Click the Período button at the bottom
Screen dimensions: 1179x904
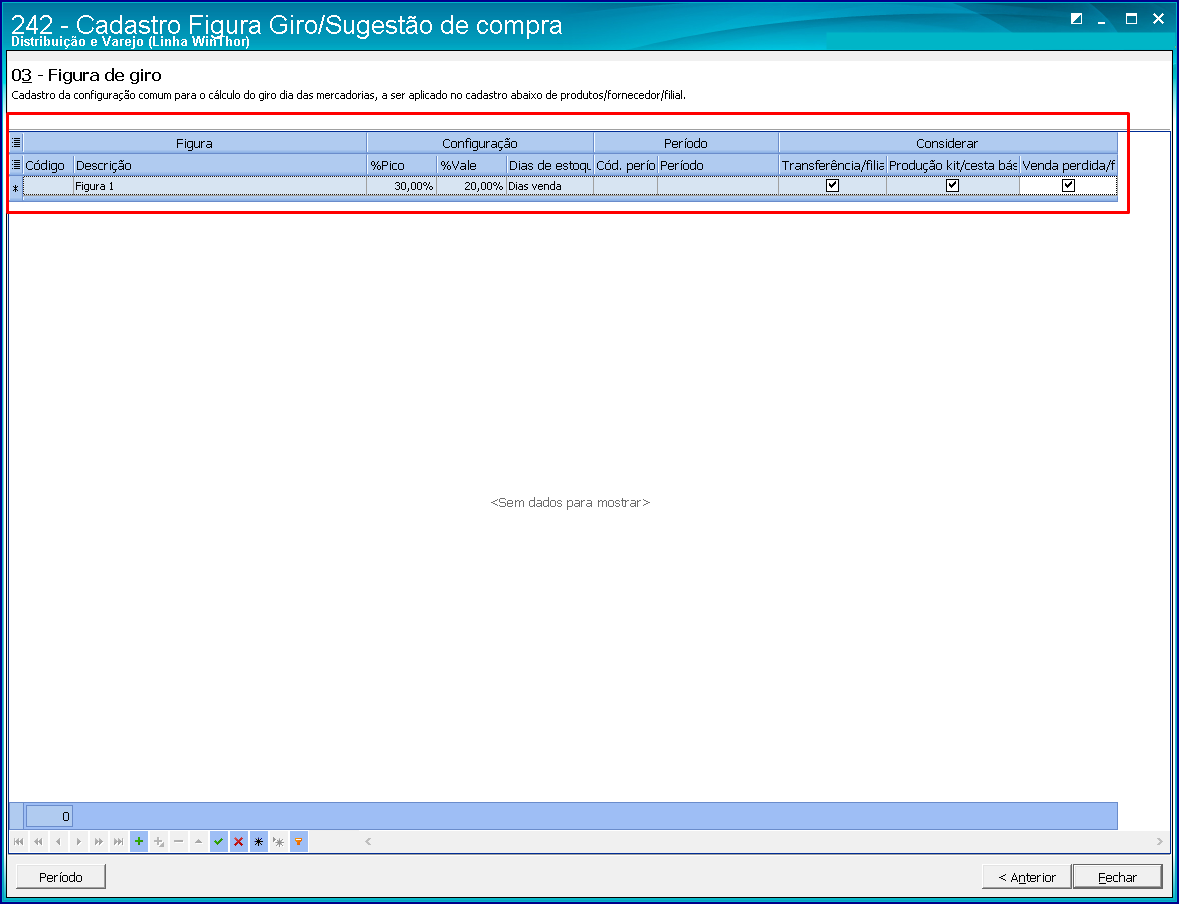click(61, 877)
